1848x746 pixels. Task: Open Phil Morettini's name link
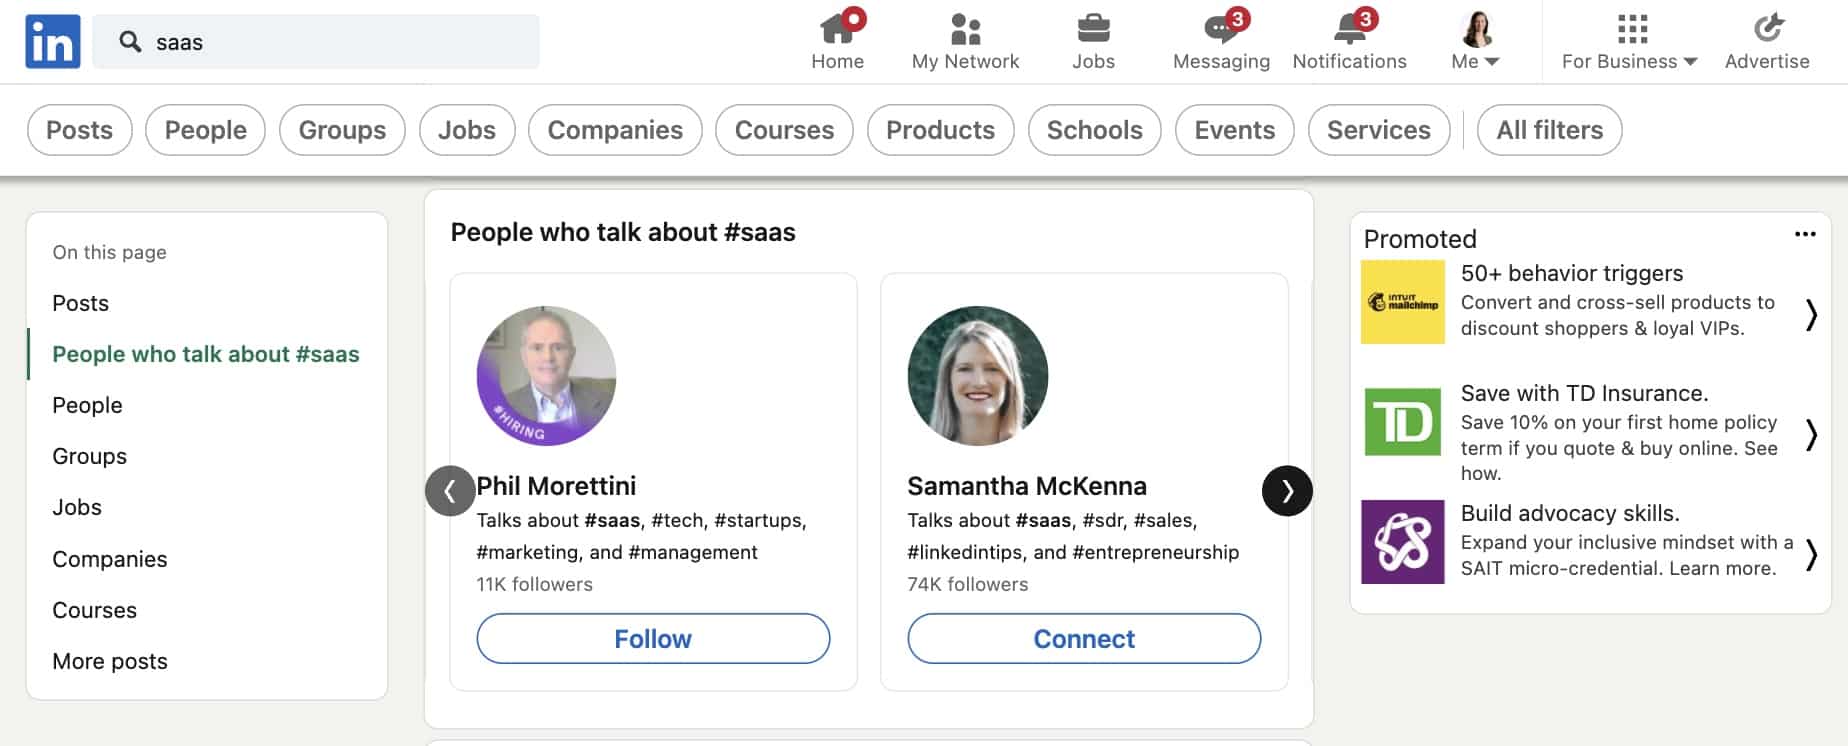556,486
